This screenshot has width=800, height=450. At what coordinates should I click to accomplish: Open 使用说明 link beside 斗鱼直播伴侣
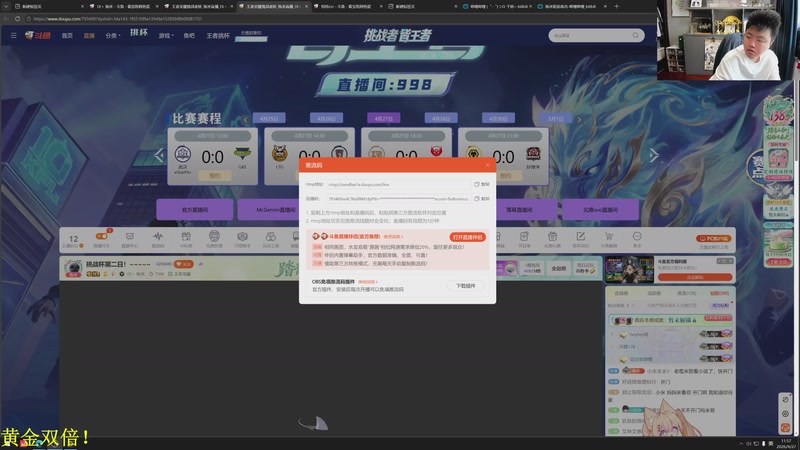tap(393, 237)
